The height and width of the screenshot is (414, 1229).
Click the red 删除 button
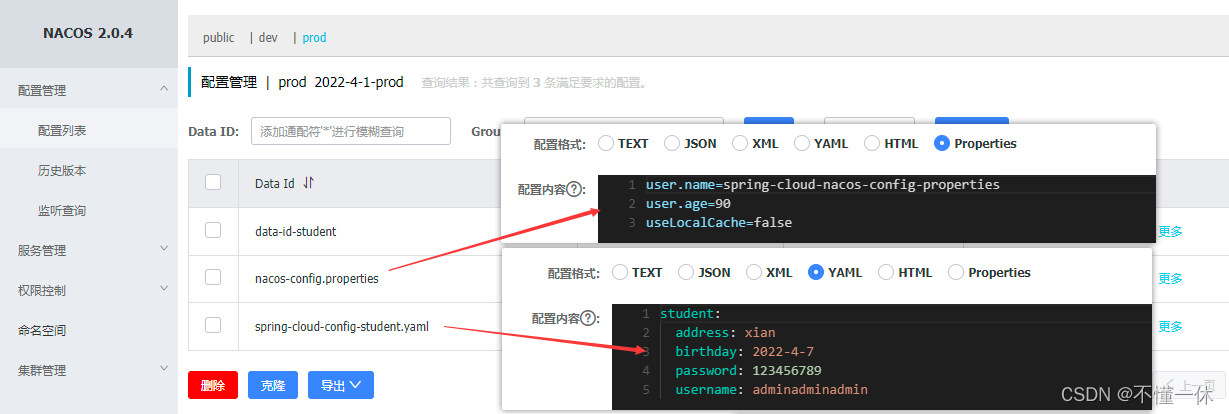click(x=213, y=385)
